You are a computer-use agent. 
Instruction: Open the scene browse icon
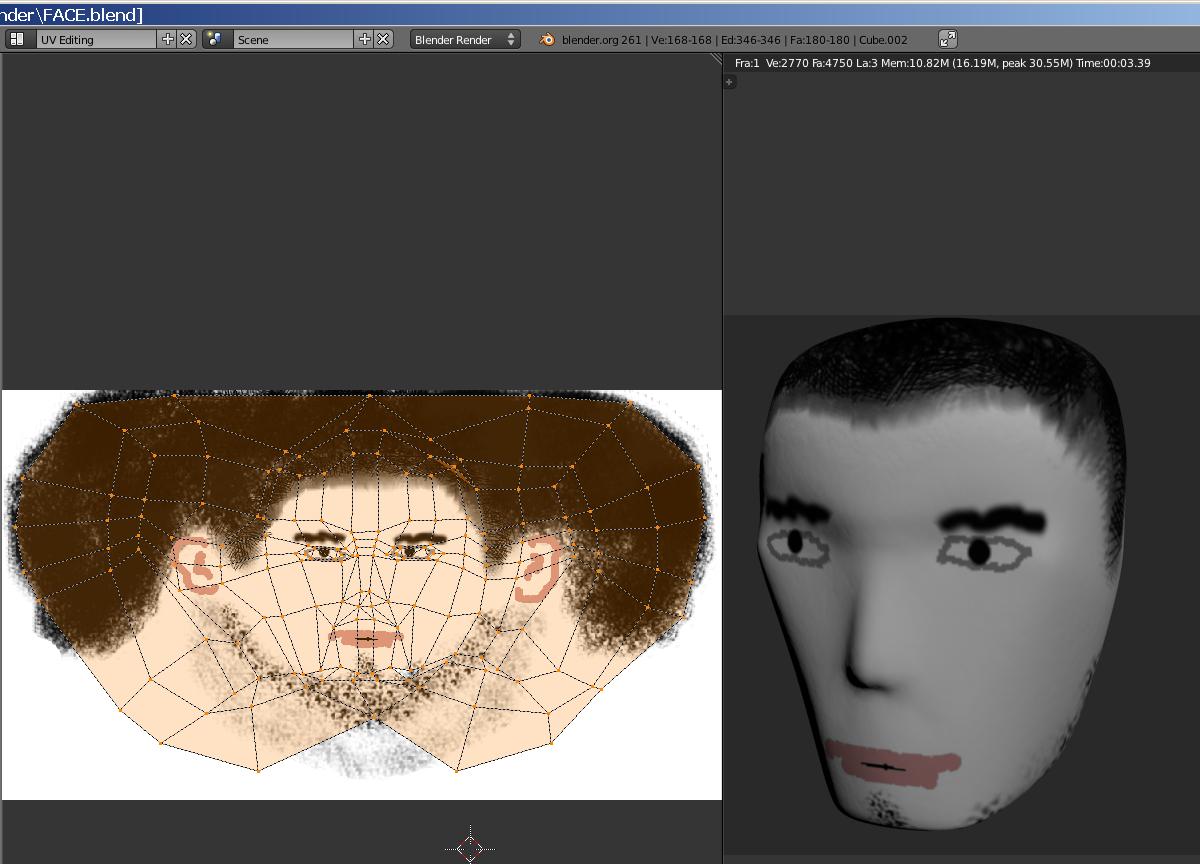tap(213, 39)
